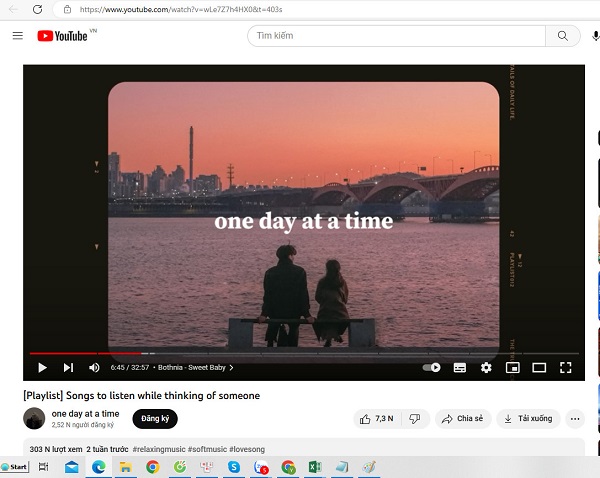Open Excel on the taskbar
600x478 pixels.
[x=315, y=467]
